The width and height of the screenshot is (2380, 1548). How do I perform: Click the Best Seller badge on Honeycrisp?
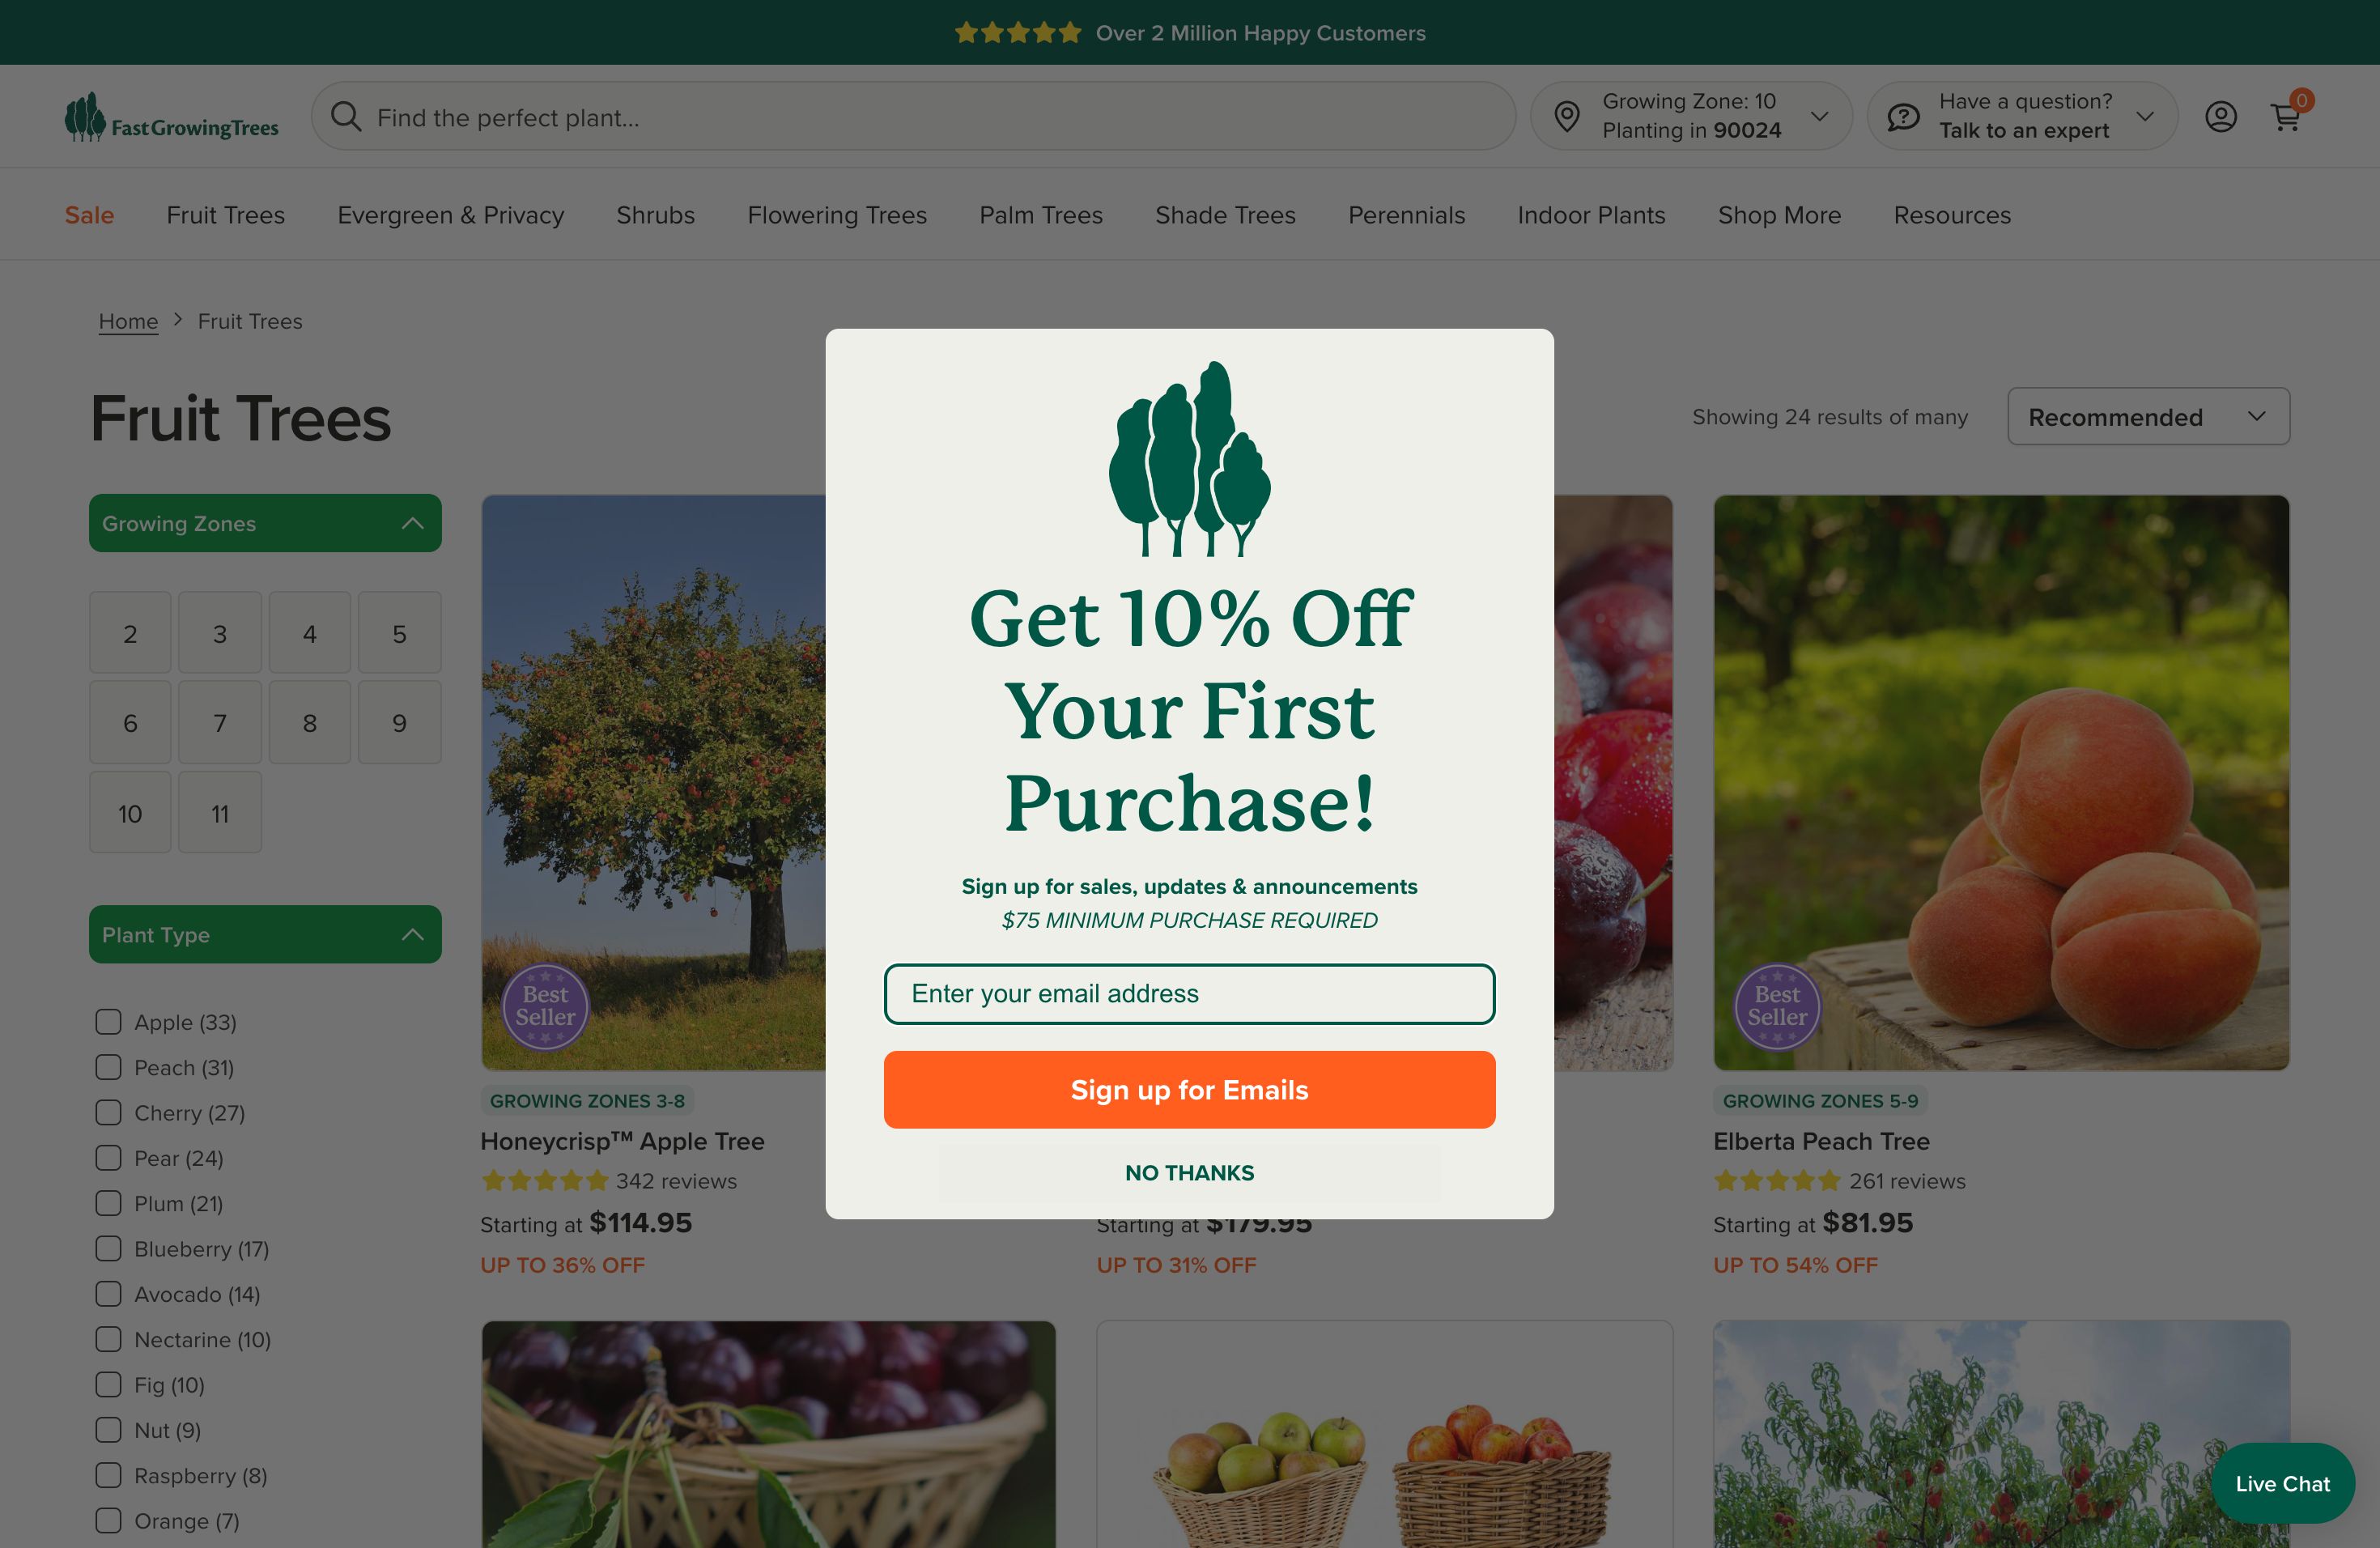point(545,1006)
